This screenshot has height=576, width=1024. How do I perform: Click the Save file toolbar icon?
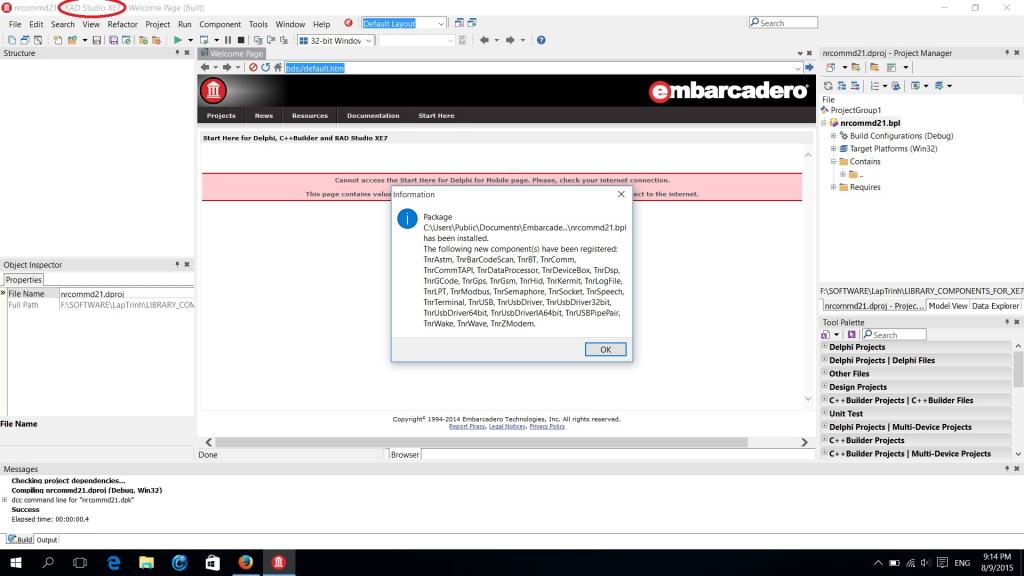97,40
